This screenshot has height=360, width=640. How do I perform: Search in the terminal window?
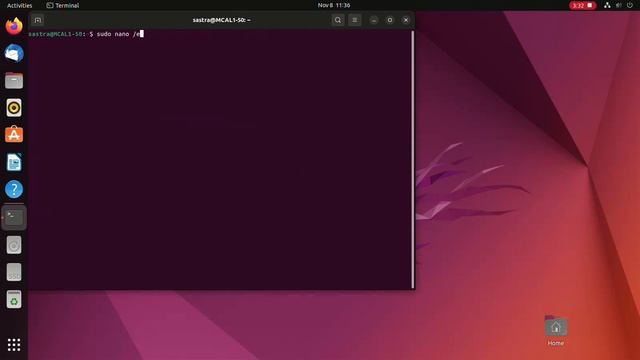coord(338,20)
